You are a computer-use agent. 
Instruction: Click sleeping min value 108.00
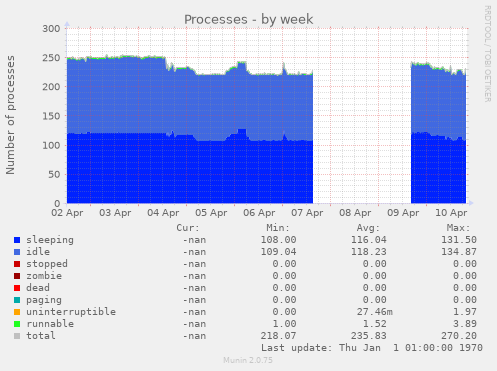coord(278,240)
